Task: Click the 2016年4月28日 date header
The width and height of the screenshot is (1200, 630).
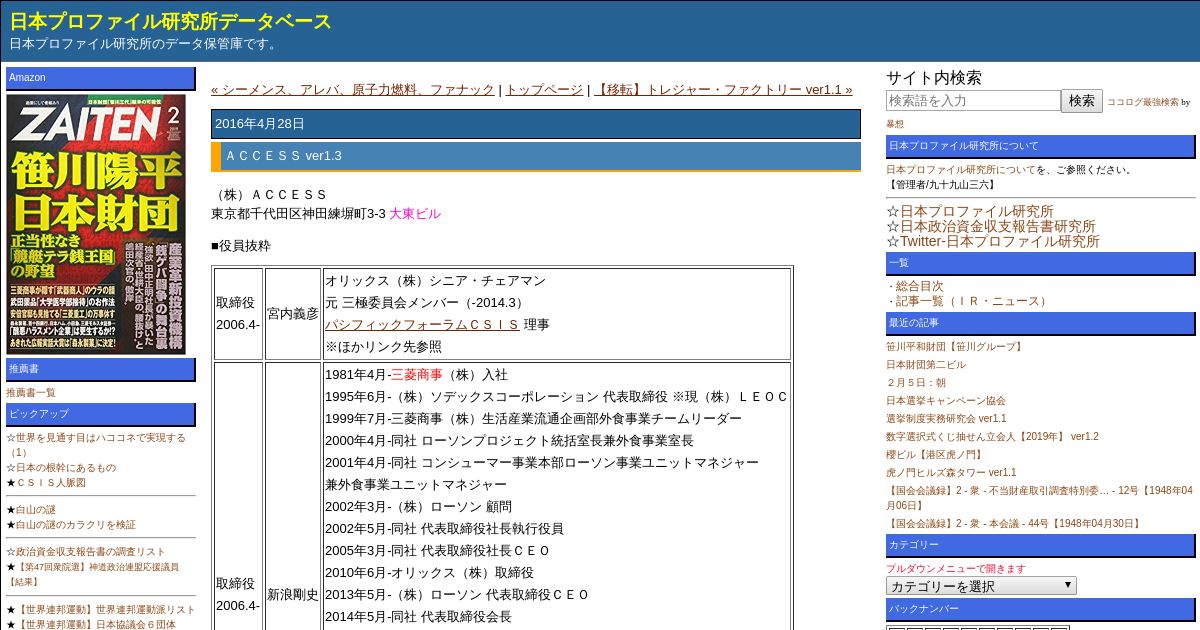Action: (x=536, y=124)
